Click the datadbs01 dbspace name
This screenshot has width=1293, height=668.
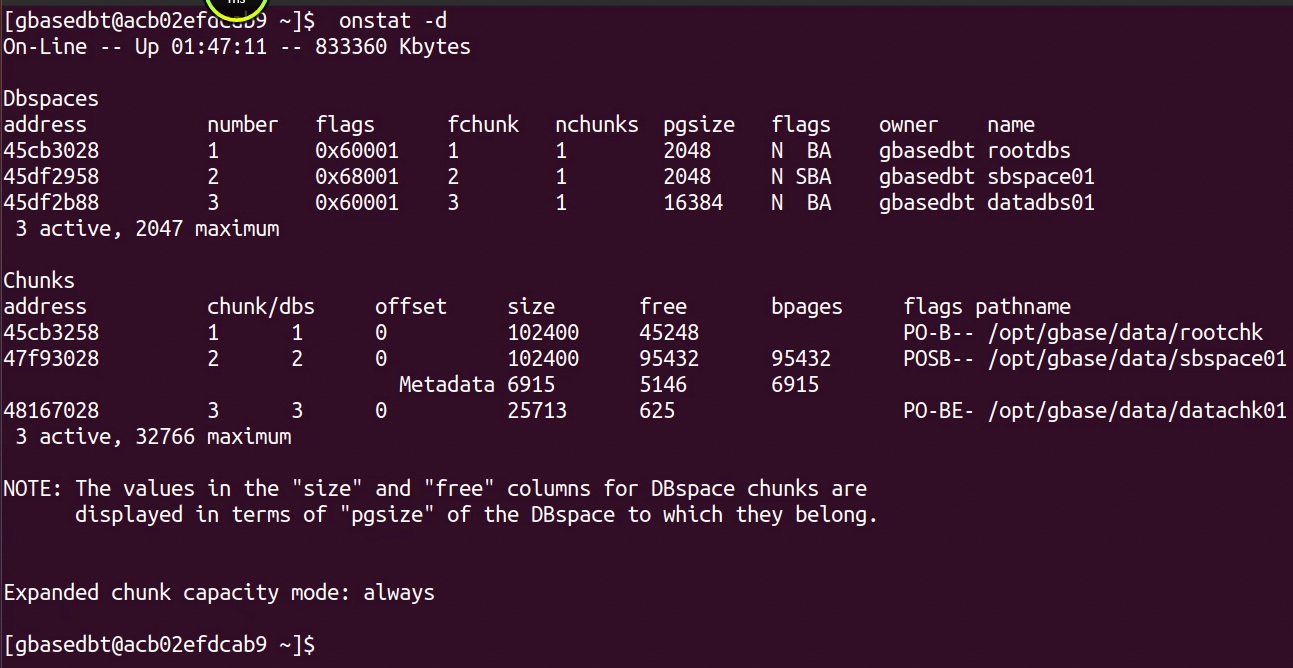tap(1041, 203)
